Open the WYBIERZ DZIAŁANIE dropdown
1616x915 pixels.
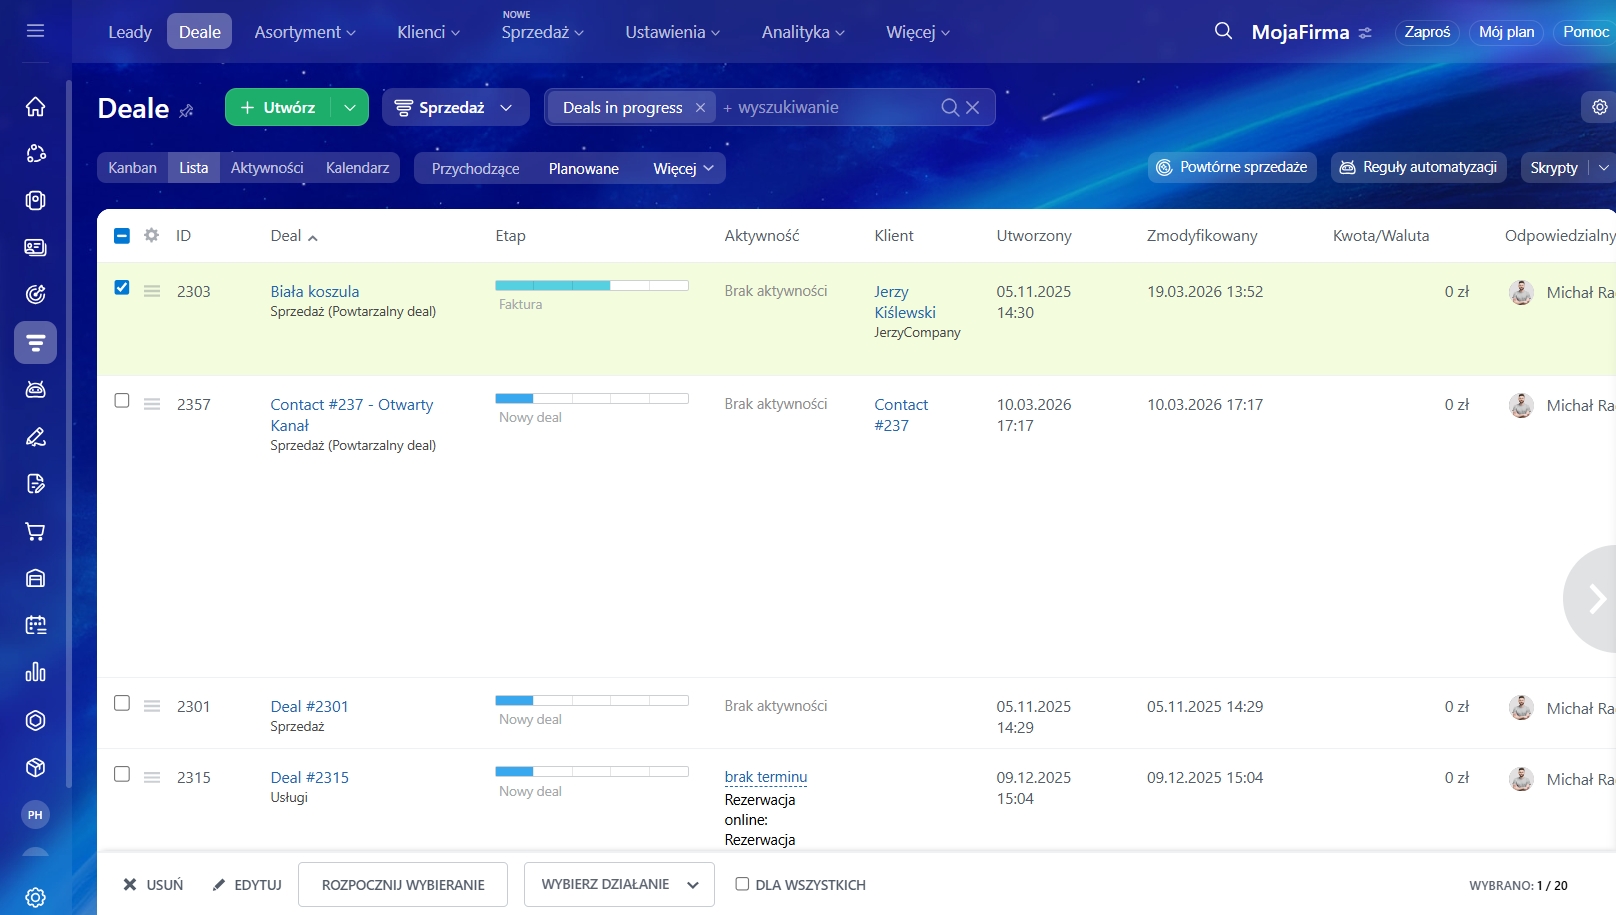(x=618, y=885)
